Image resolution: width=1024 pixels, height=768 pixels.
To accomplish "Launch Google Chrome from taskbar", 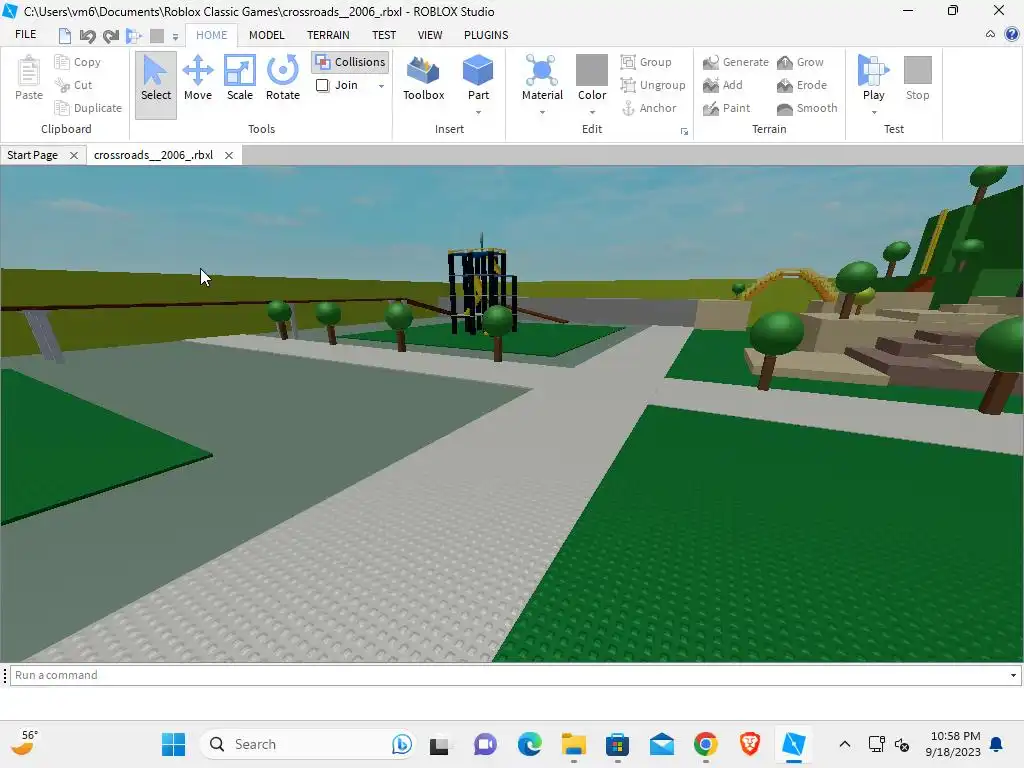I will (x=705, y=744).
